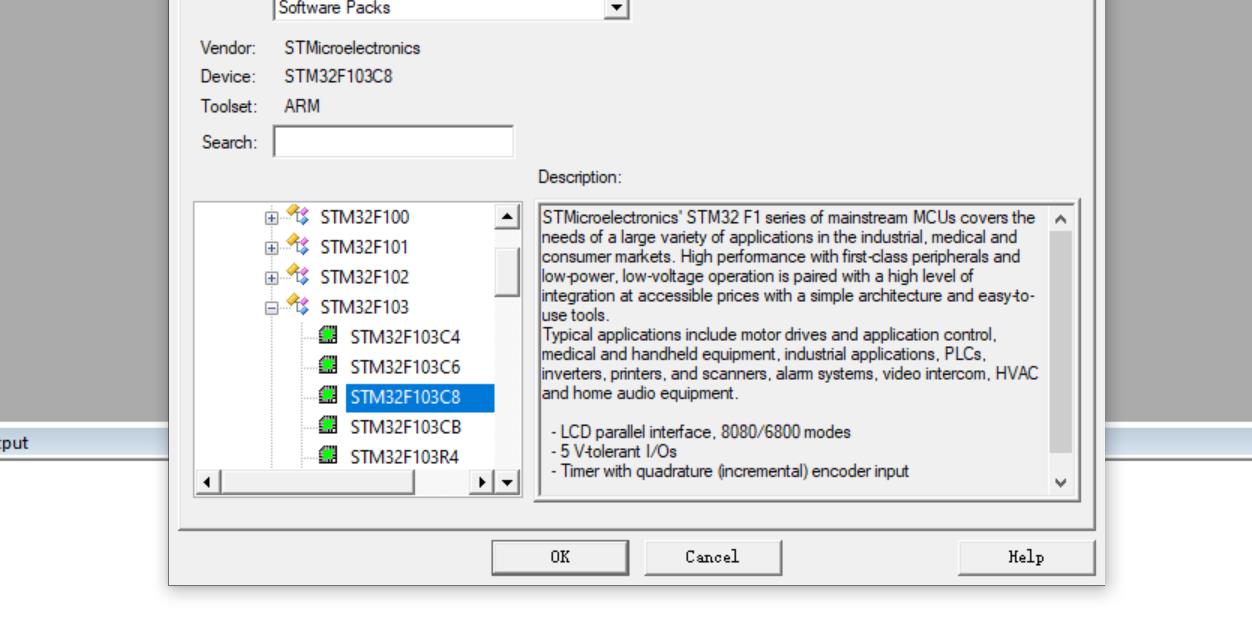This screenshot has width=1252, height=625.
Task: Click the device tree scroll-left arrow
Action: [x=209, y=484]
